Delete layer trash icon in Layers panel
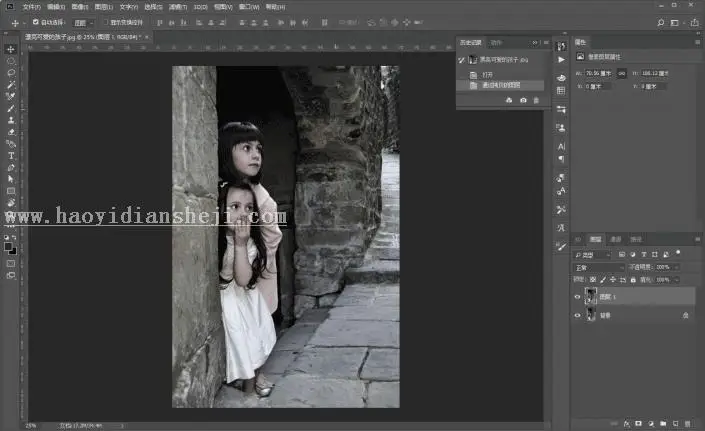The height and width of the screenshot is (431, 705). (687, 423)
